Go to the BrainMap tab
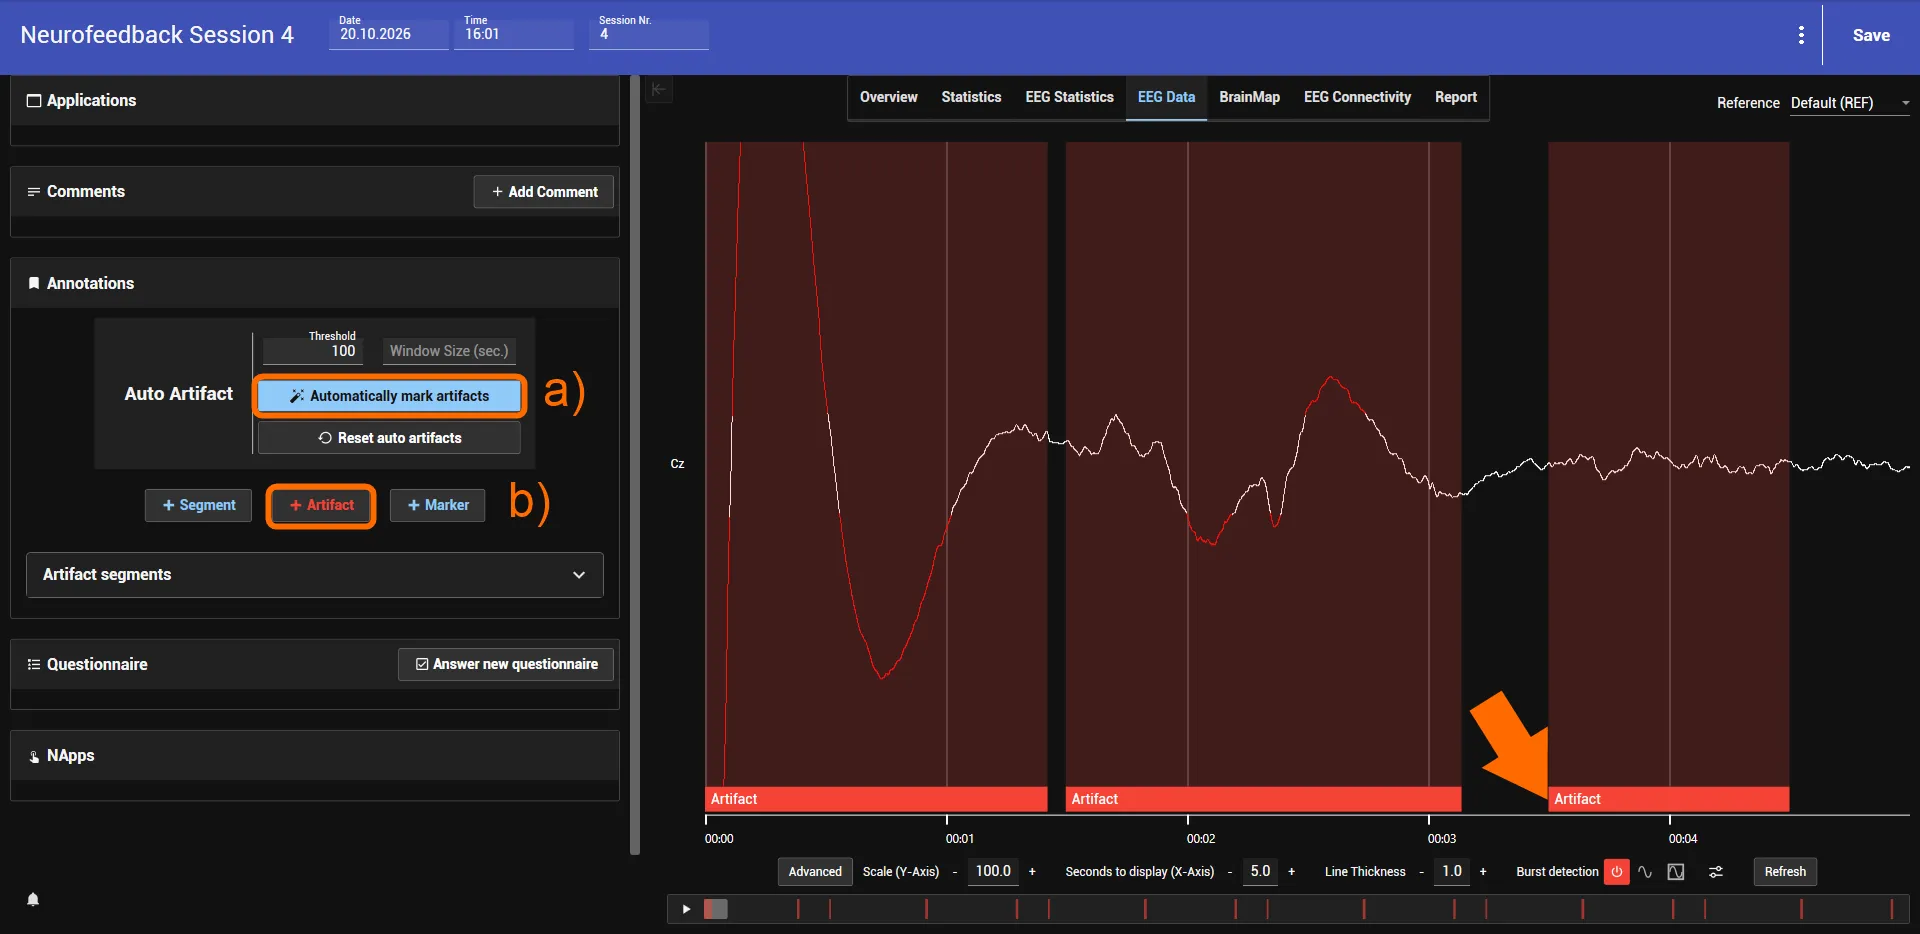The width and height of the screenshot is (1920, 934). pyautogui.click(x=1249, y=97)
